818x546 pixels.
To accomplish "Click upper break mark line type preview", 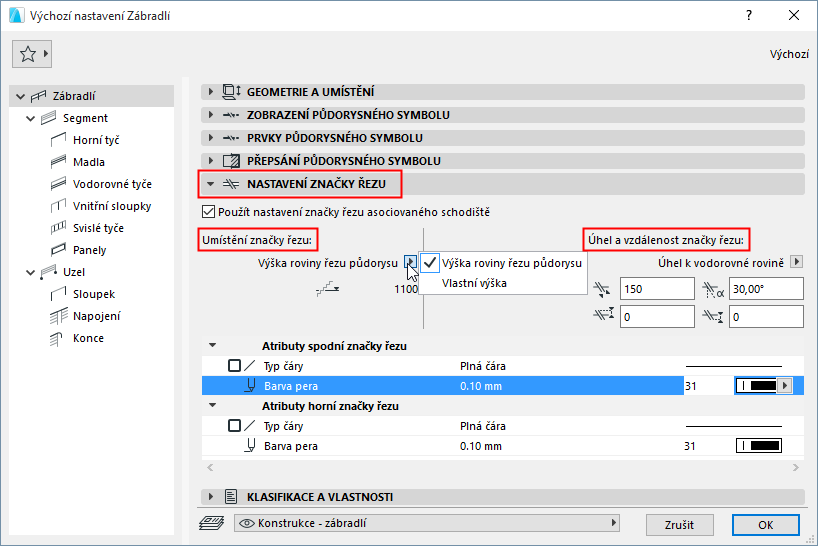I will [733, 426].
